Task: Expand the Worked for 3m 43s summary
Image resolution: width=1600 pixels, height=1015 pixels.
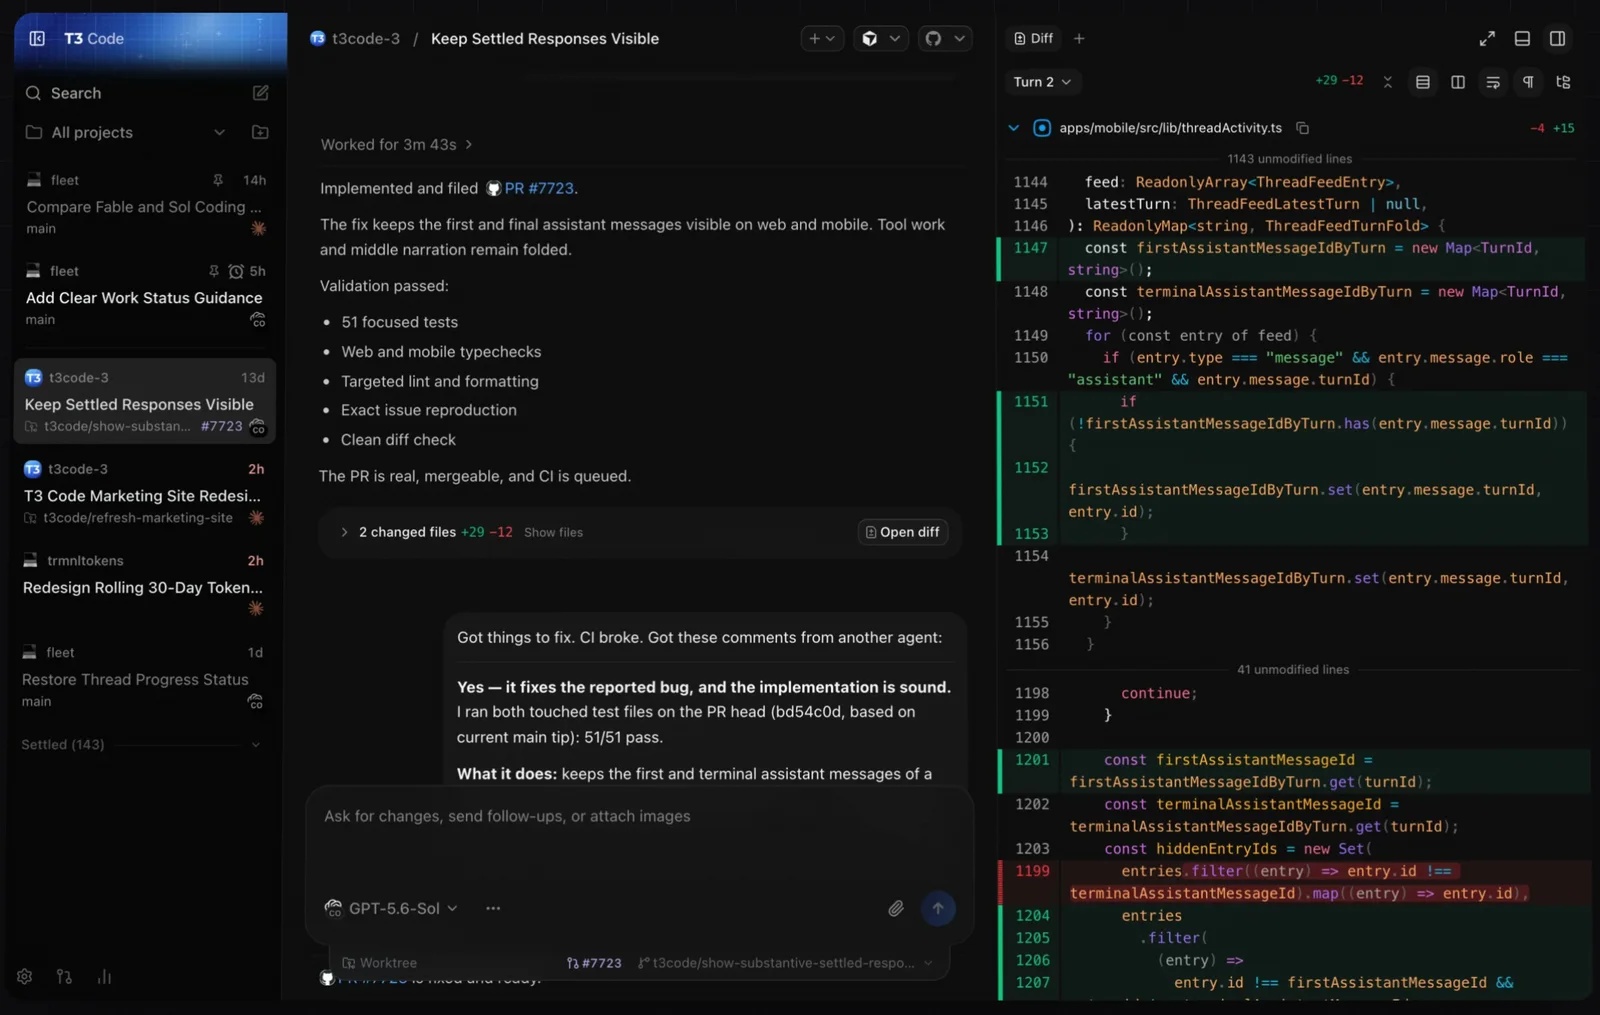Action: tap(396, 144)
